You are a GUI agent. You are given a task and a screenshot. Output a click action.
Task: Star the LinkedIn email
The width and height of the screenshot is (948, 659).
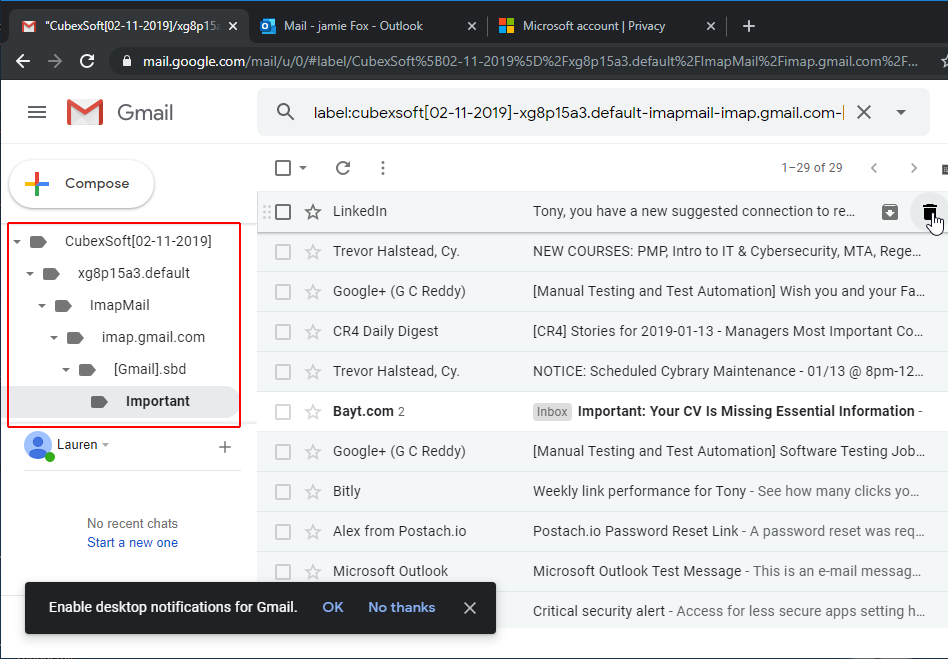313,212
